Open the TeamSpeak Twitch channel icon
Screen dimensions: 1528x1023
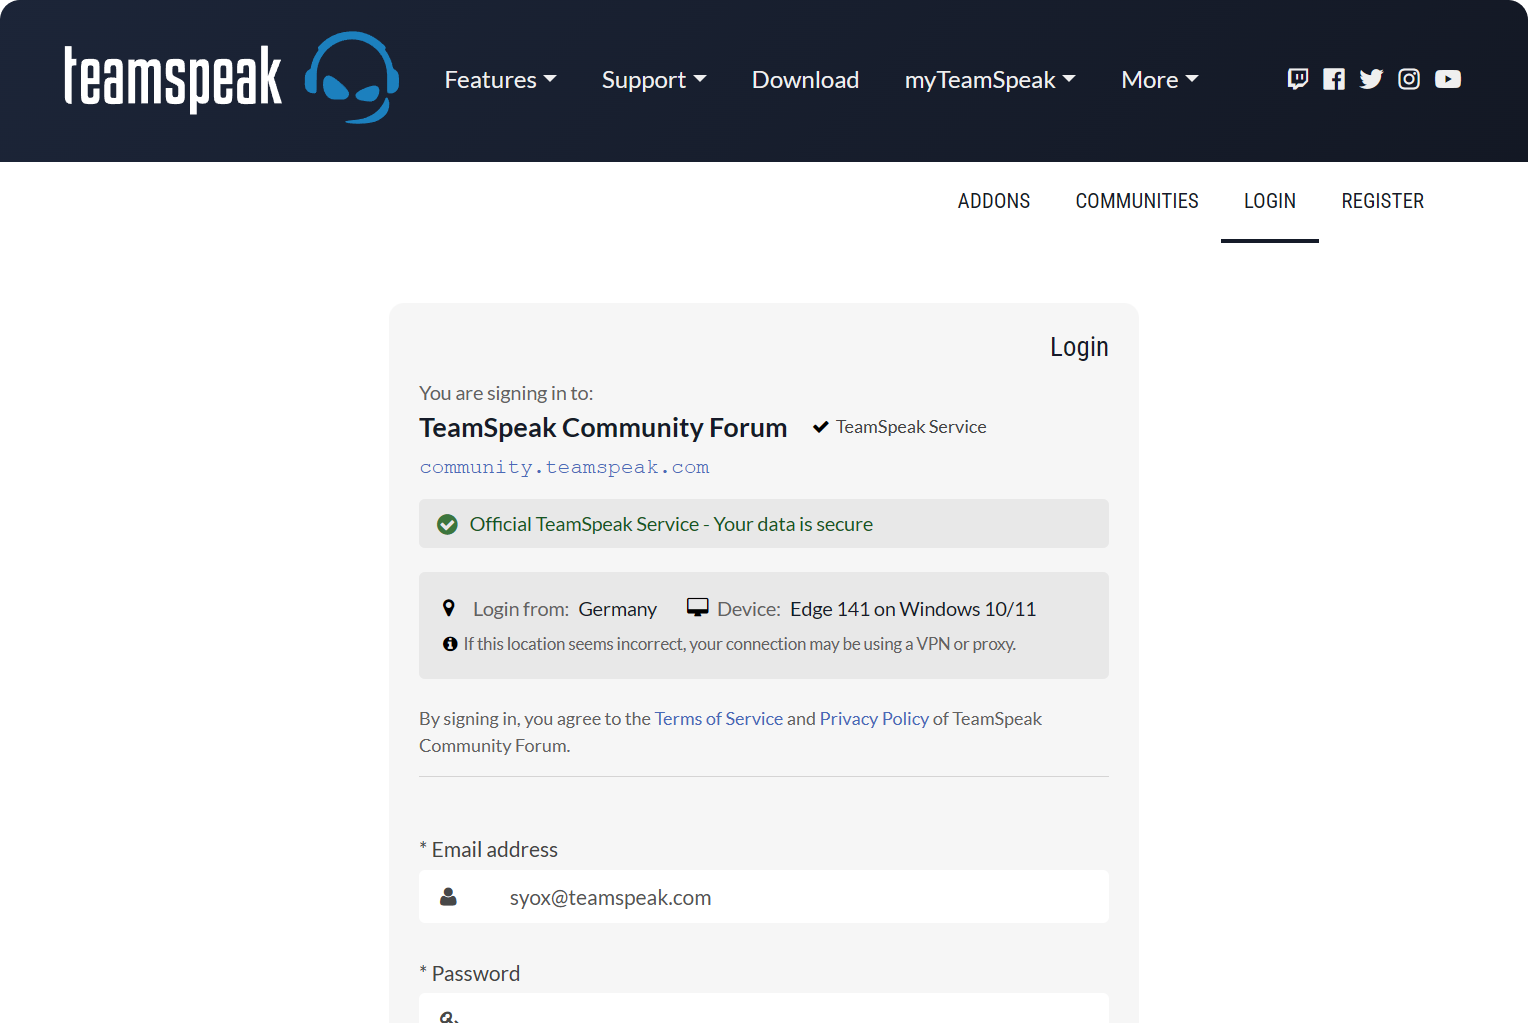coord(1297,79)
